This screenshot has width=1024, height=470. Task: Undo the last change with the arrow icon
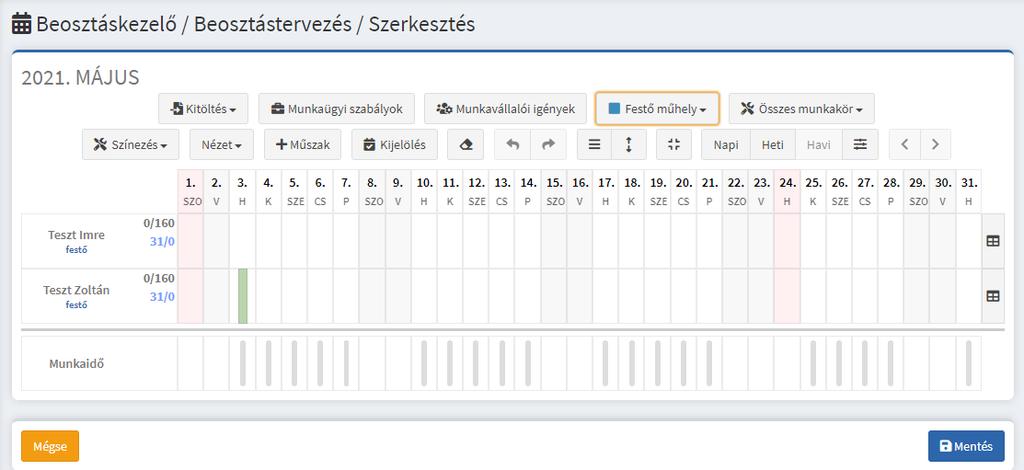[513, 145]
